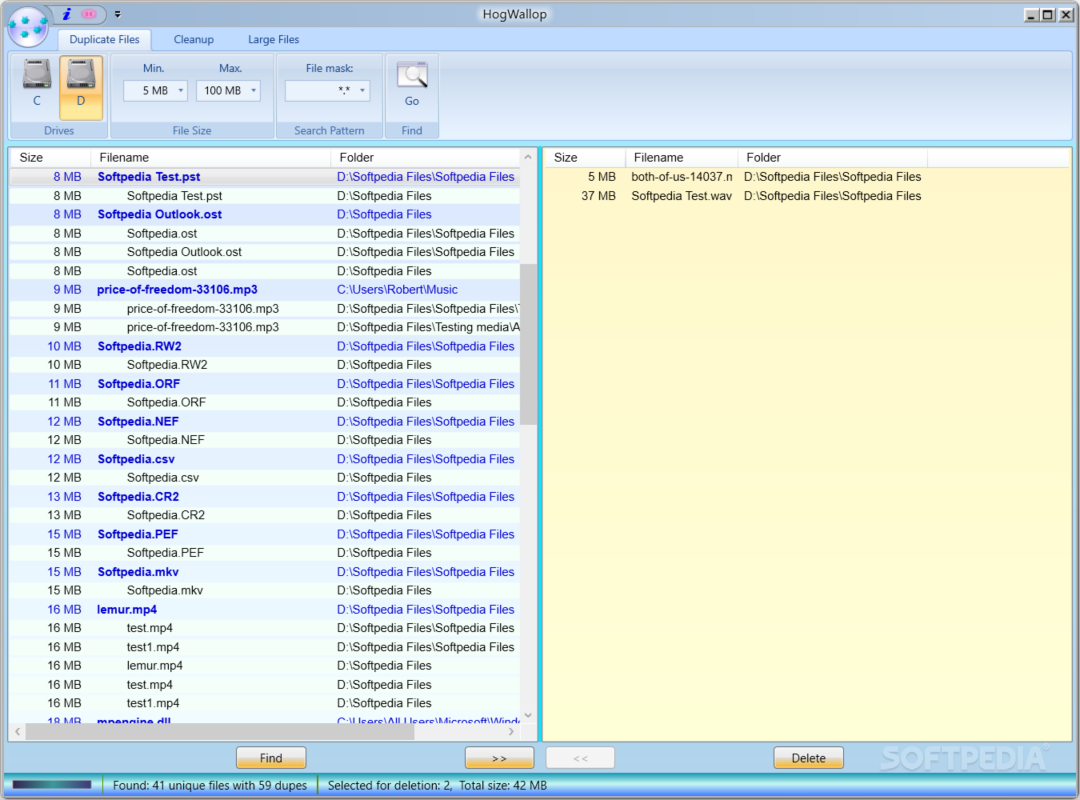Open the Min. file size dropdown
The image size is (1080, 800).
(x=181, y=91)
